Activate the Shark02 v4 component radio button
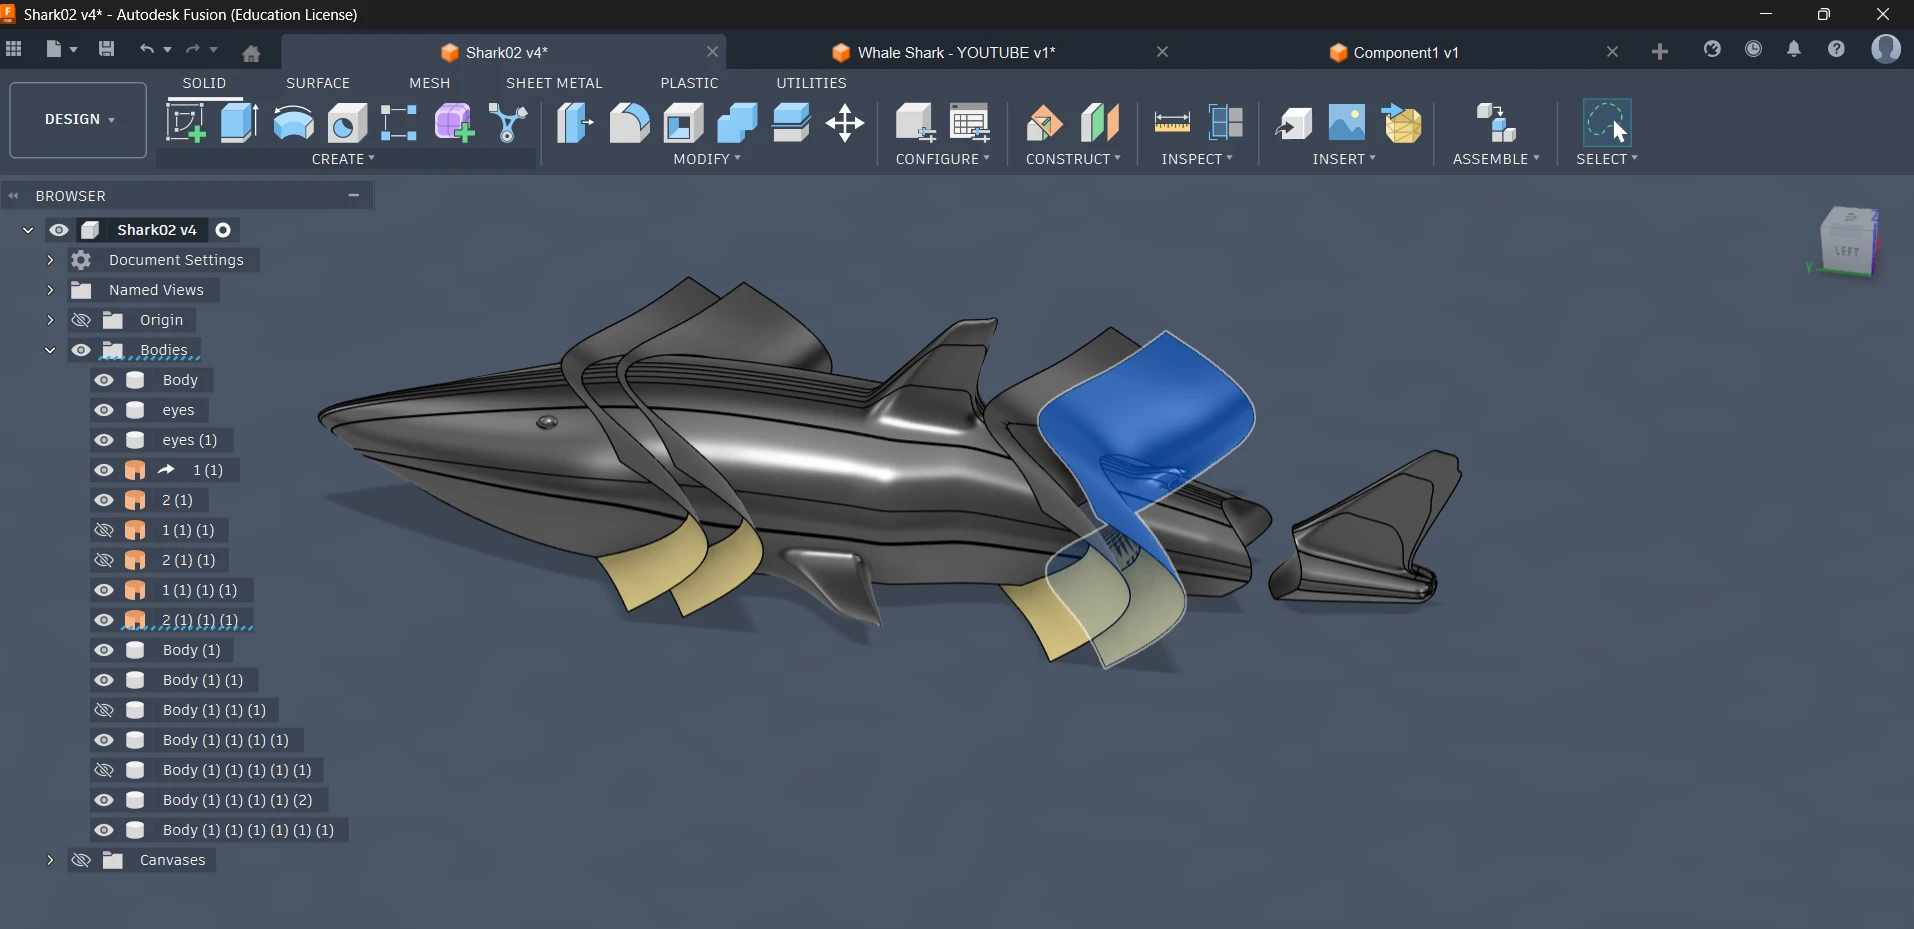Viewport: 1914px width, 929px height. pos(223,230)
